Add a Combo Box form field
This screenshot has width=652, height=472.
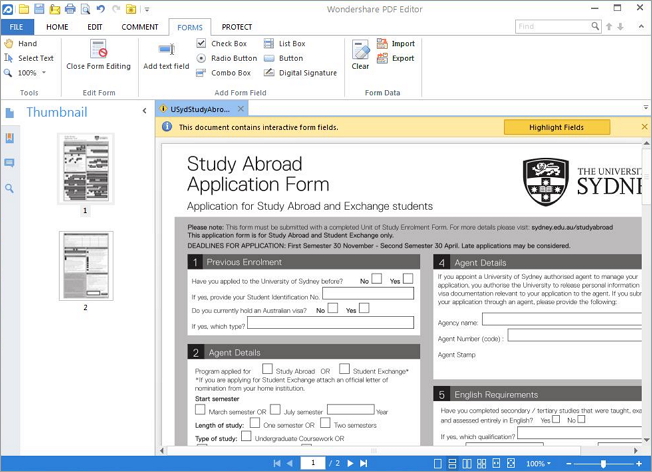coord(224,73)
